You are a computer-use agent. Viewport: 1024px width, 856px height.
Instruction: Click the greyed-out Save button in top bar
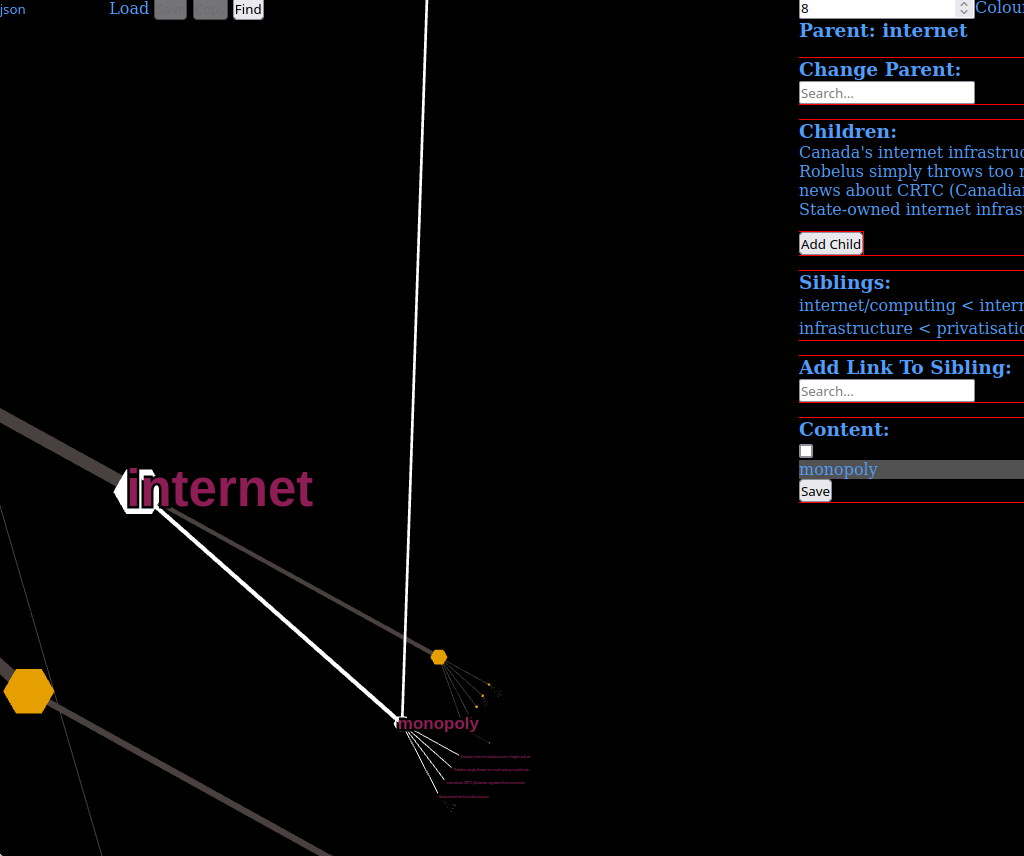(170, 10)
